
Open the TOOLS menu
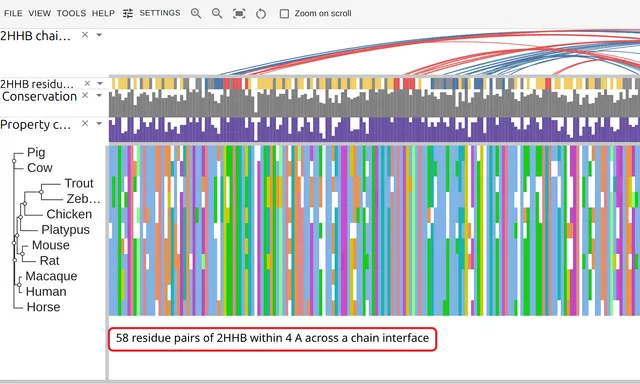(71, 13)
